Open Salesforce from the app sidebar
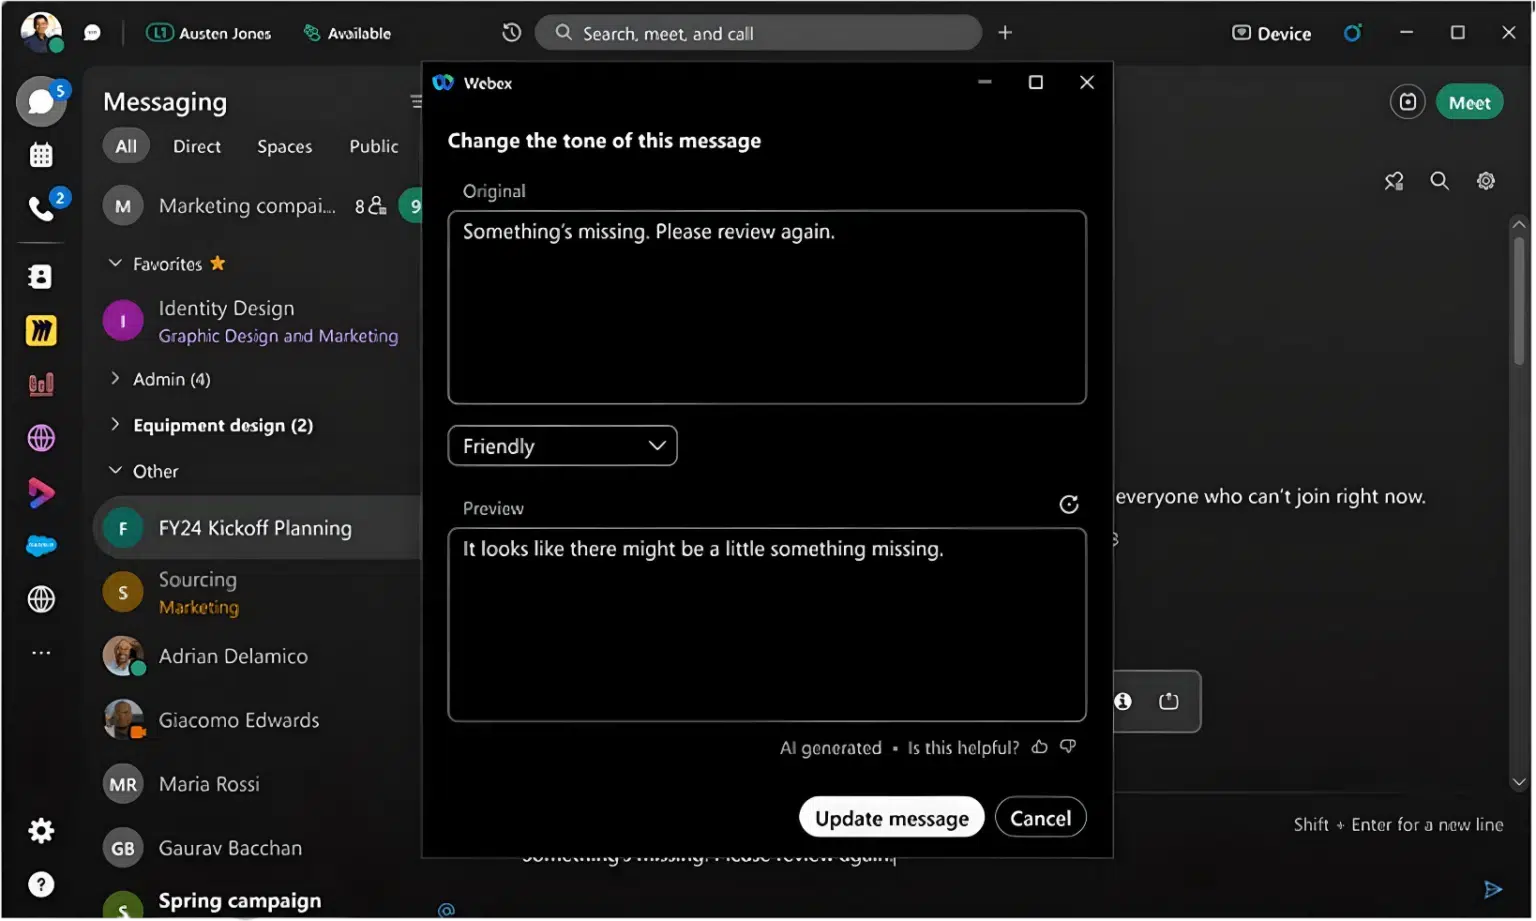Image resolution: width=1536 pixels, height=921 pixels. point(41,545)
